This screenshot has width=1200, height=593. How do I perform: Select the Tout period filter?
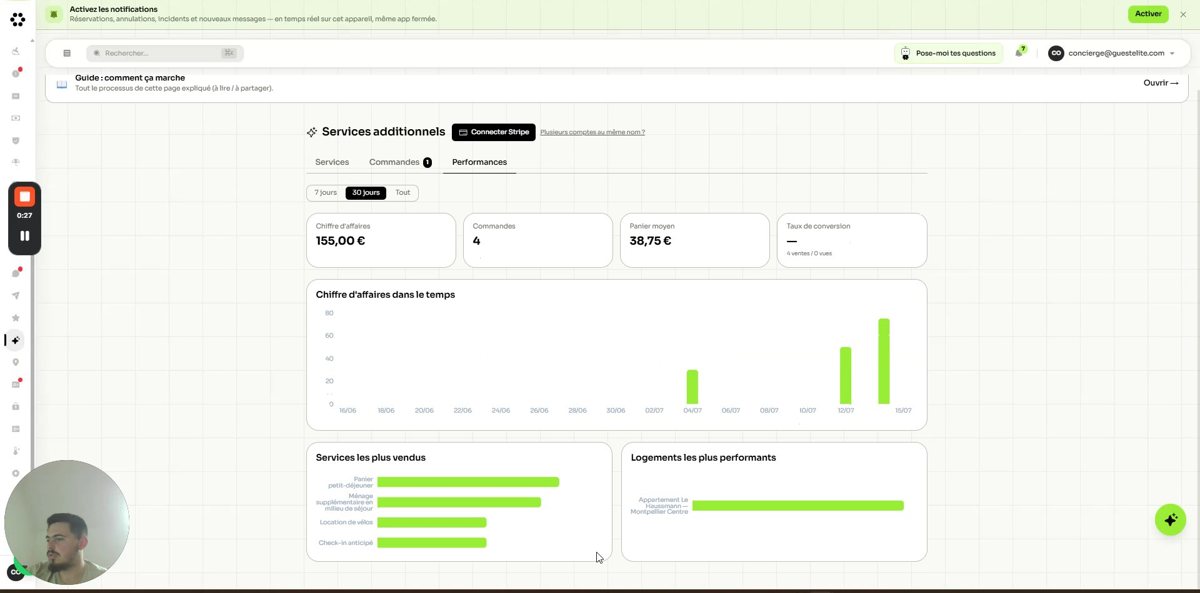(402, 193)
